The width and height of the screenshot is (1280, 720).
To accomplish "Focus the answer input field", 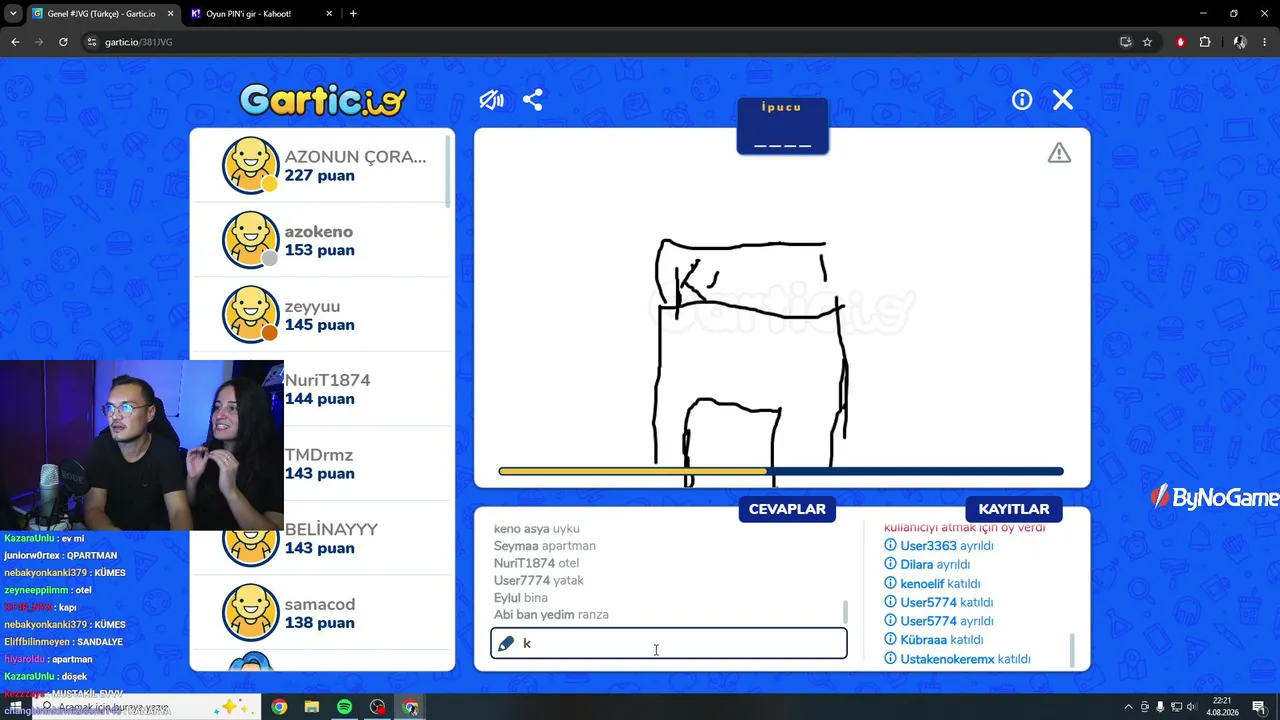I will 669,643.
